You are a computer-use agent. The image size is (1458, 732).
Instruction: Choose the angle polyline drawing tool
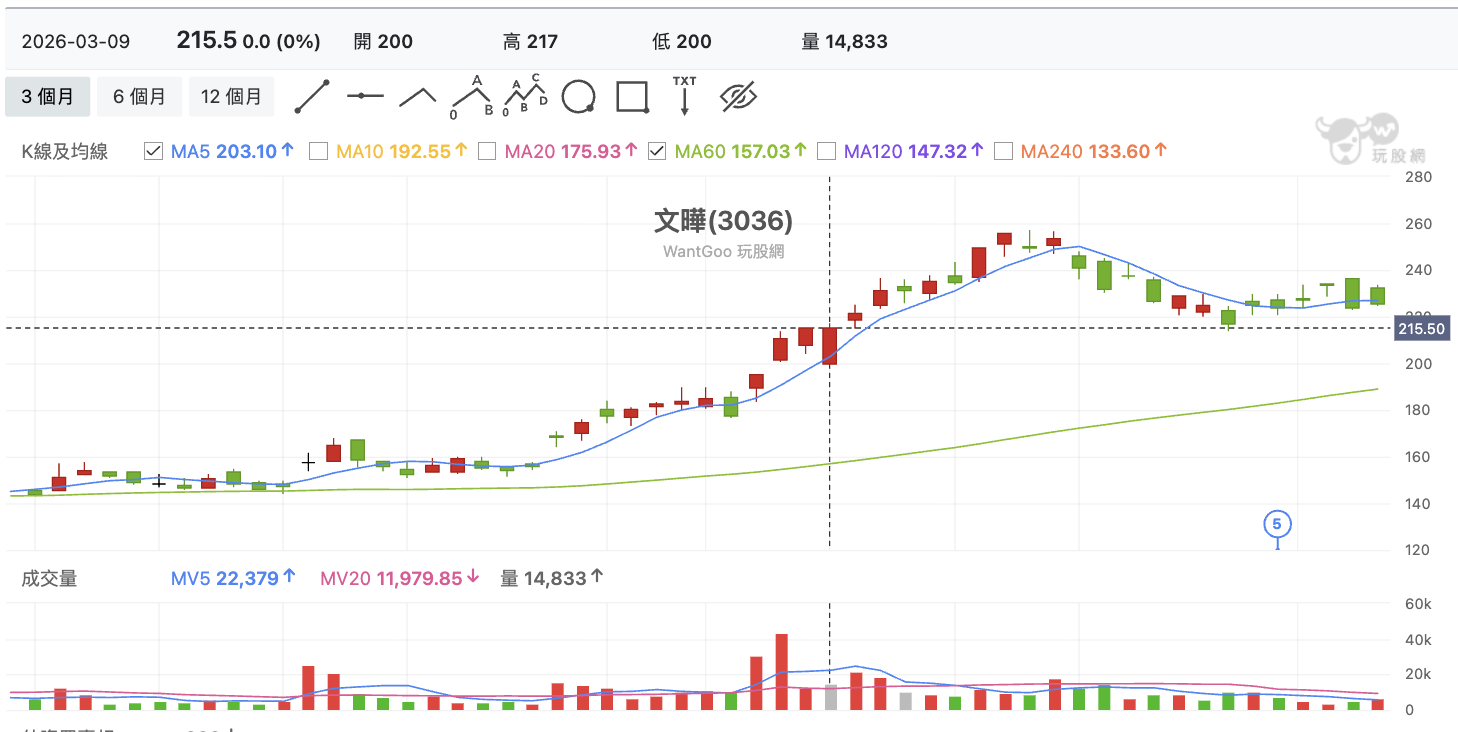click(418, 96)
